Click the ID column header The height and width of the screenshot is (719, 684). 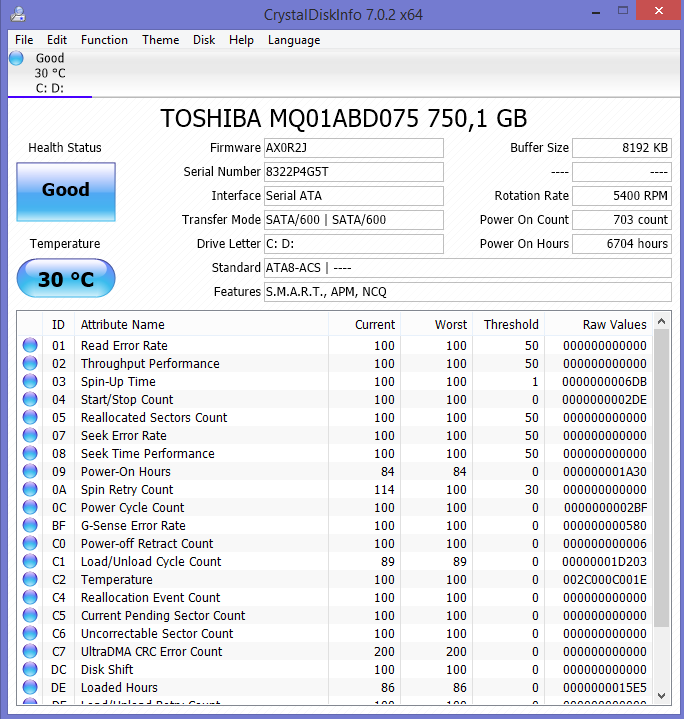pos(58,324)
